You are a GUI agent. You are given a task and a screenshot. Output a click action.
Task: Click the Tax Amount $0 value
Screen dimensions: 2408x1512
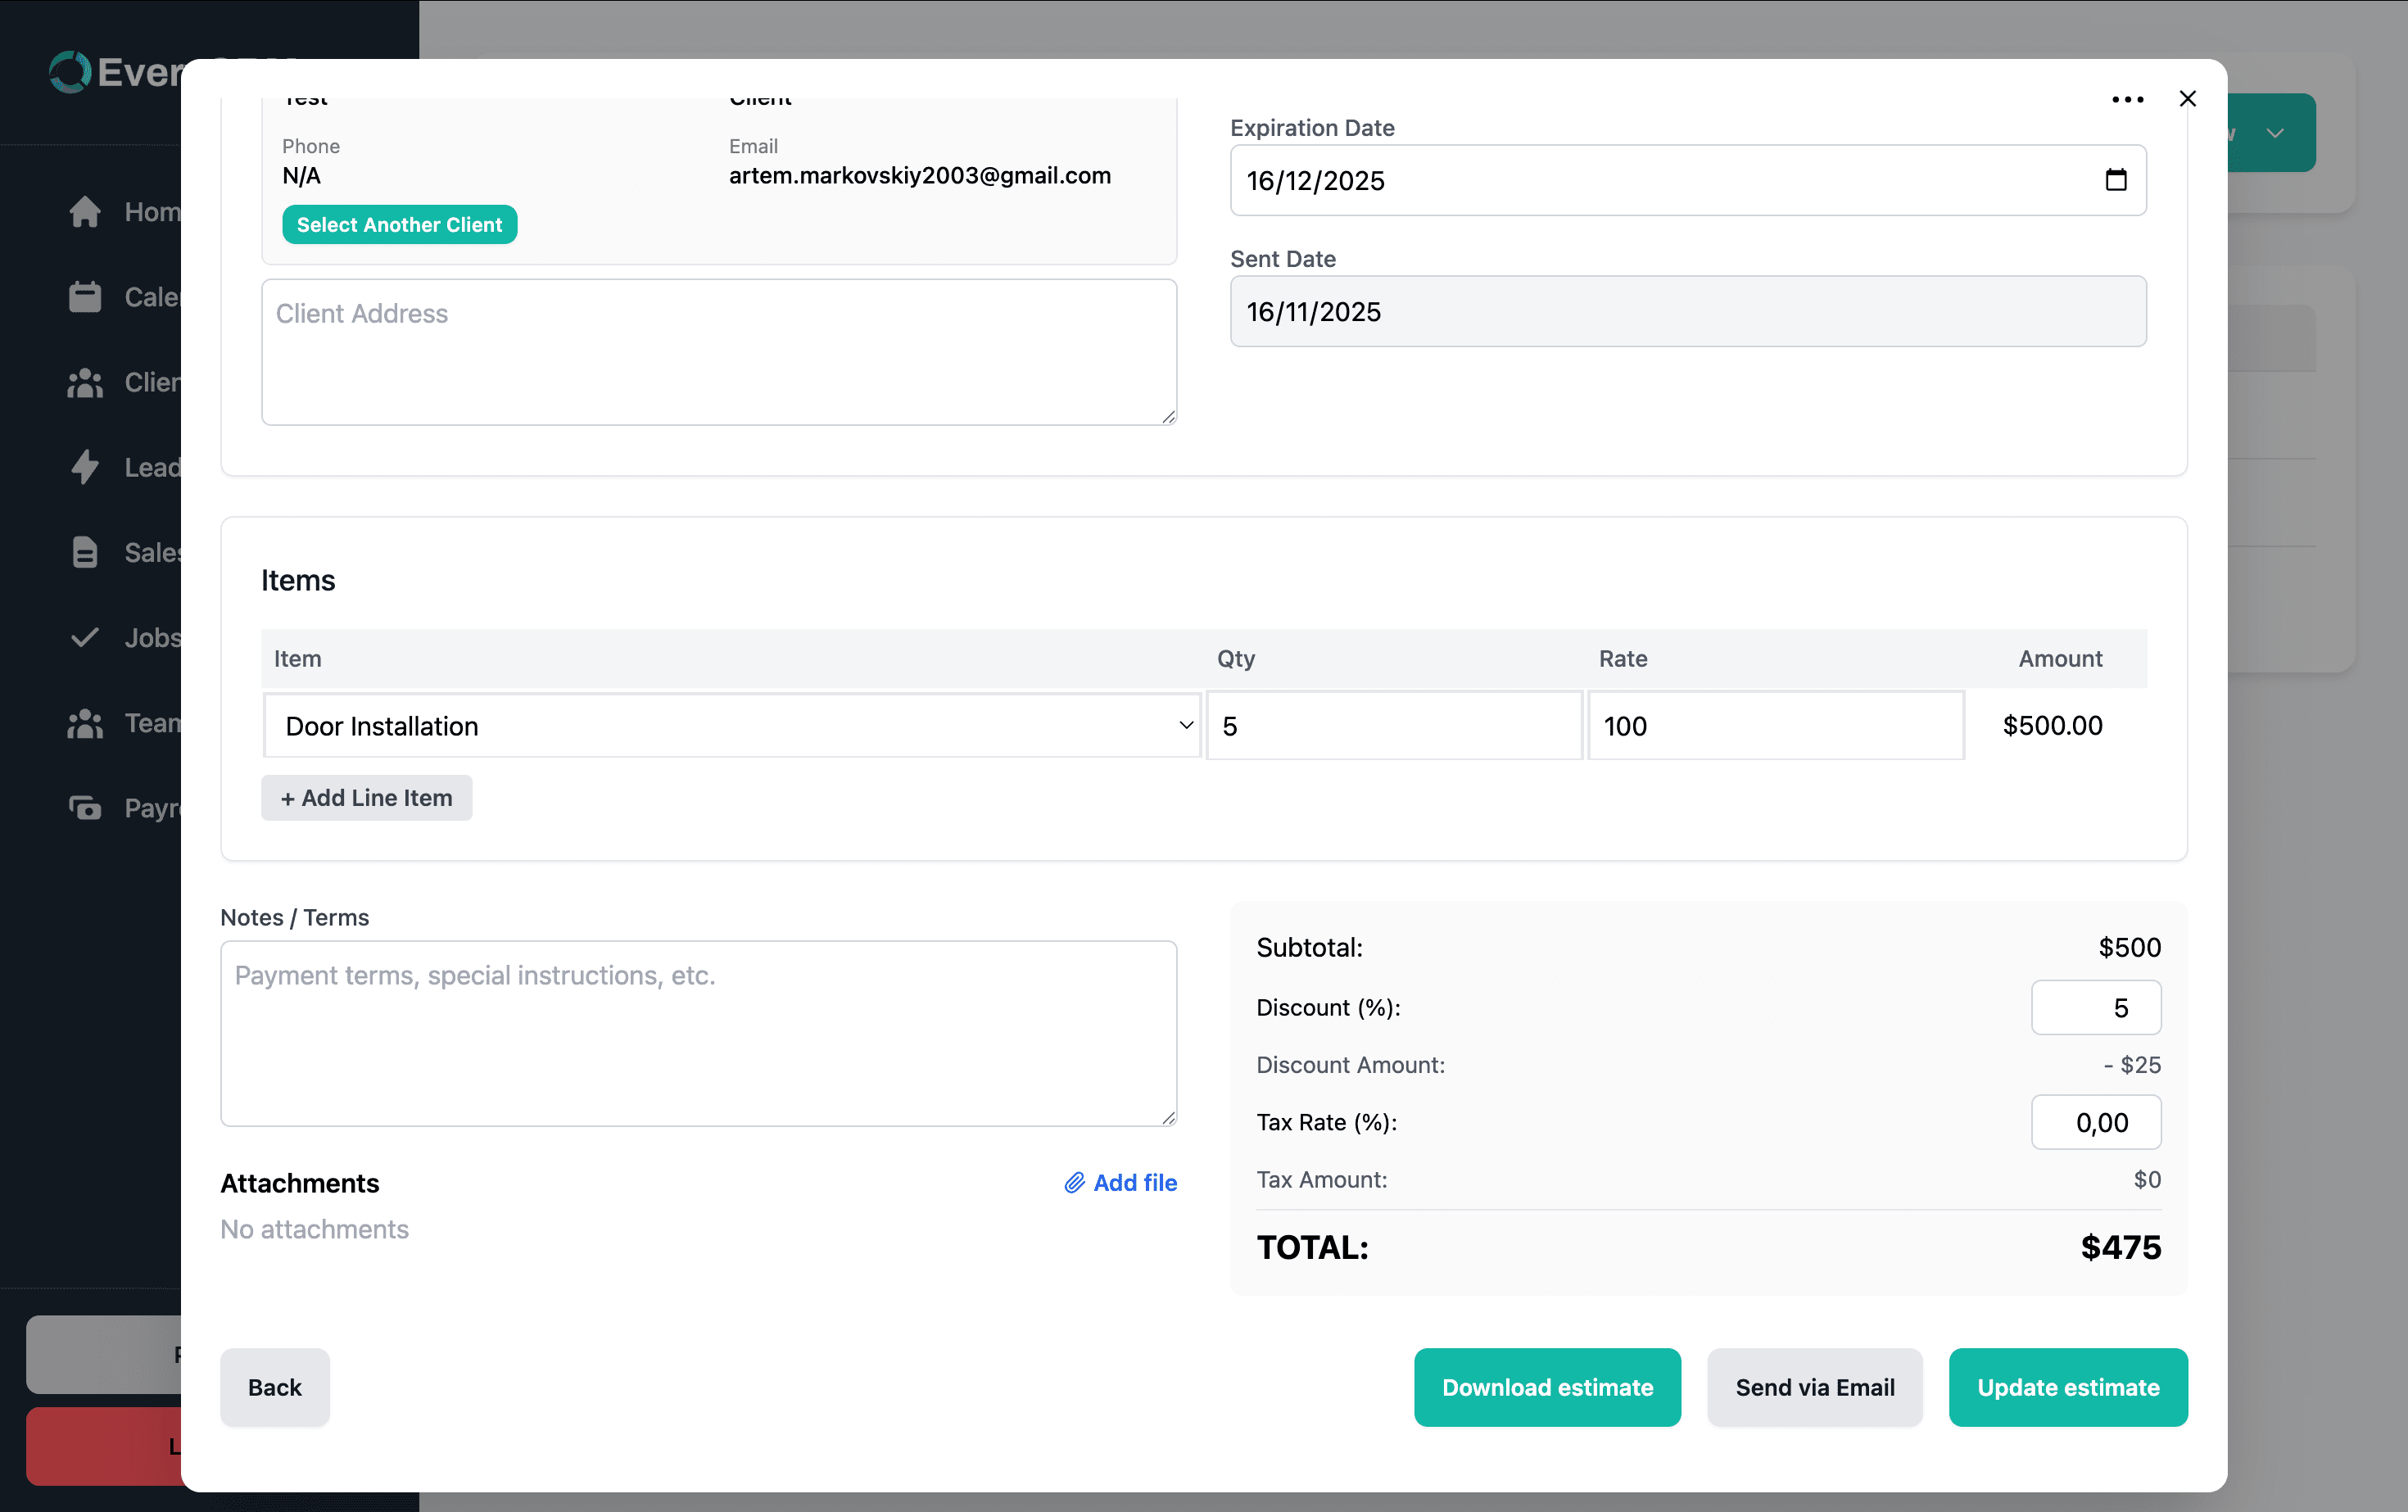[x=2147, y=1180]
